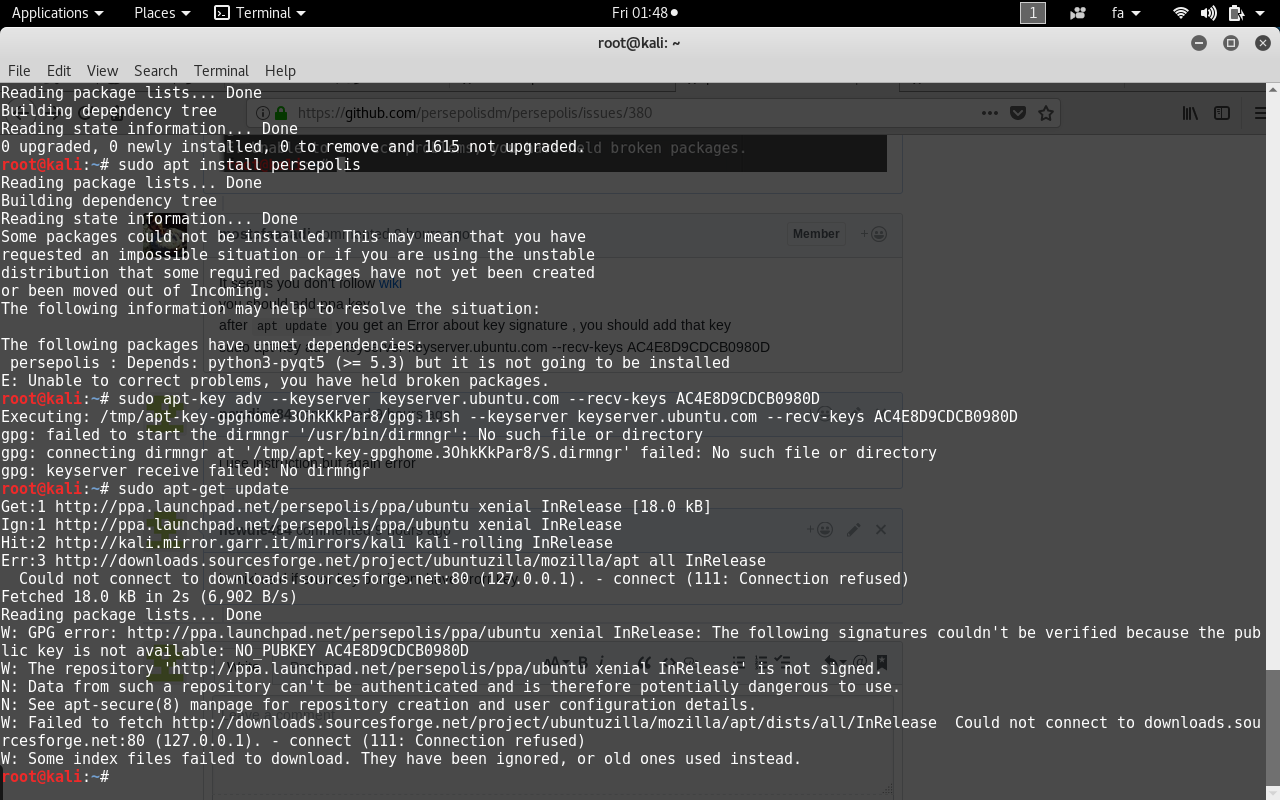Click the volume speaker icon

coord(1208,13)
